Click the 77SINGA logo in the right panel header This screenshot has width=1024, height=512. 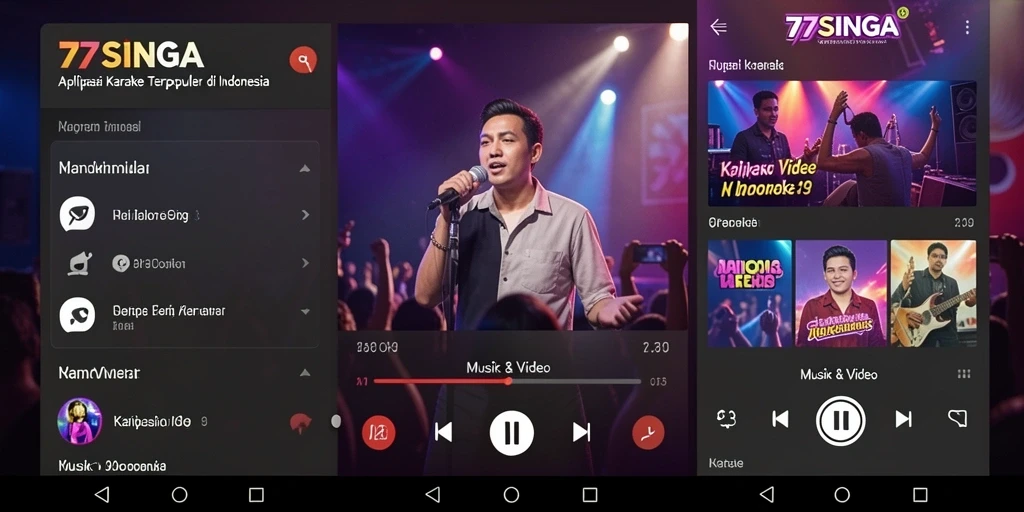pyautogui.click(x=844, y=26)
